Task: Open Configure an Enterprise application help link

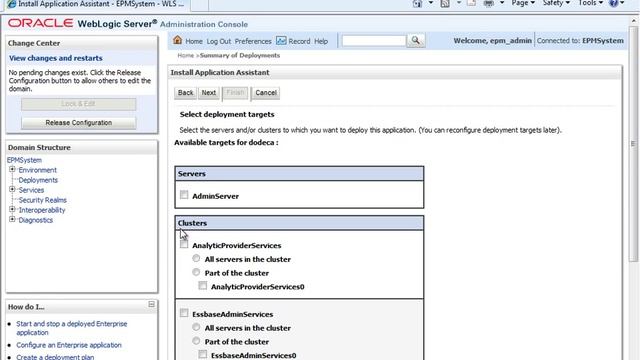Action: pos(69,345)
